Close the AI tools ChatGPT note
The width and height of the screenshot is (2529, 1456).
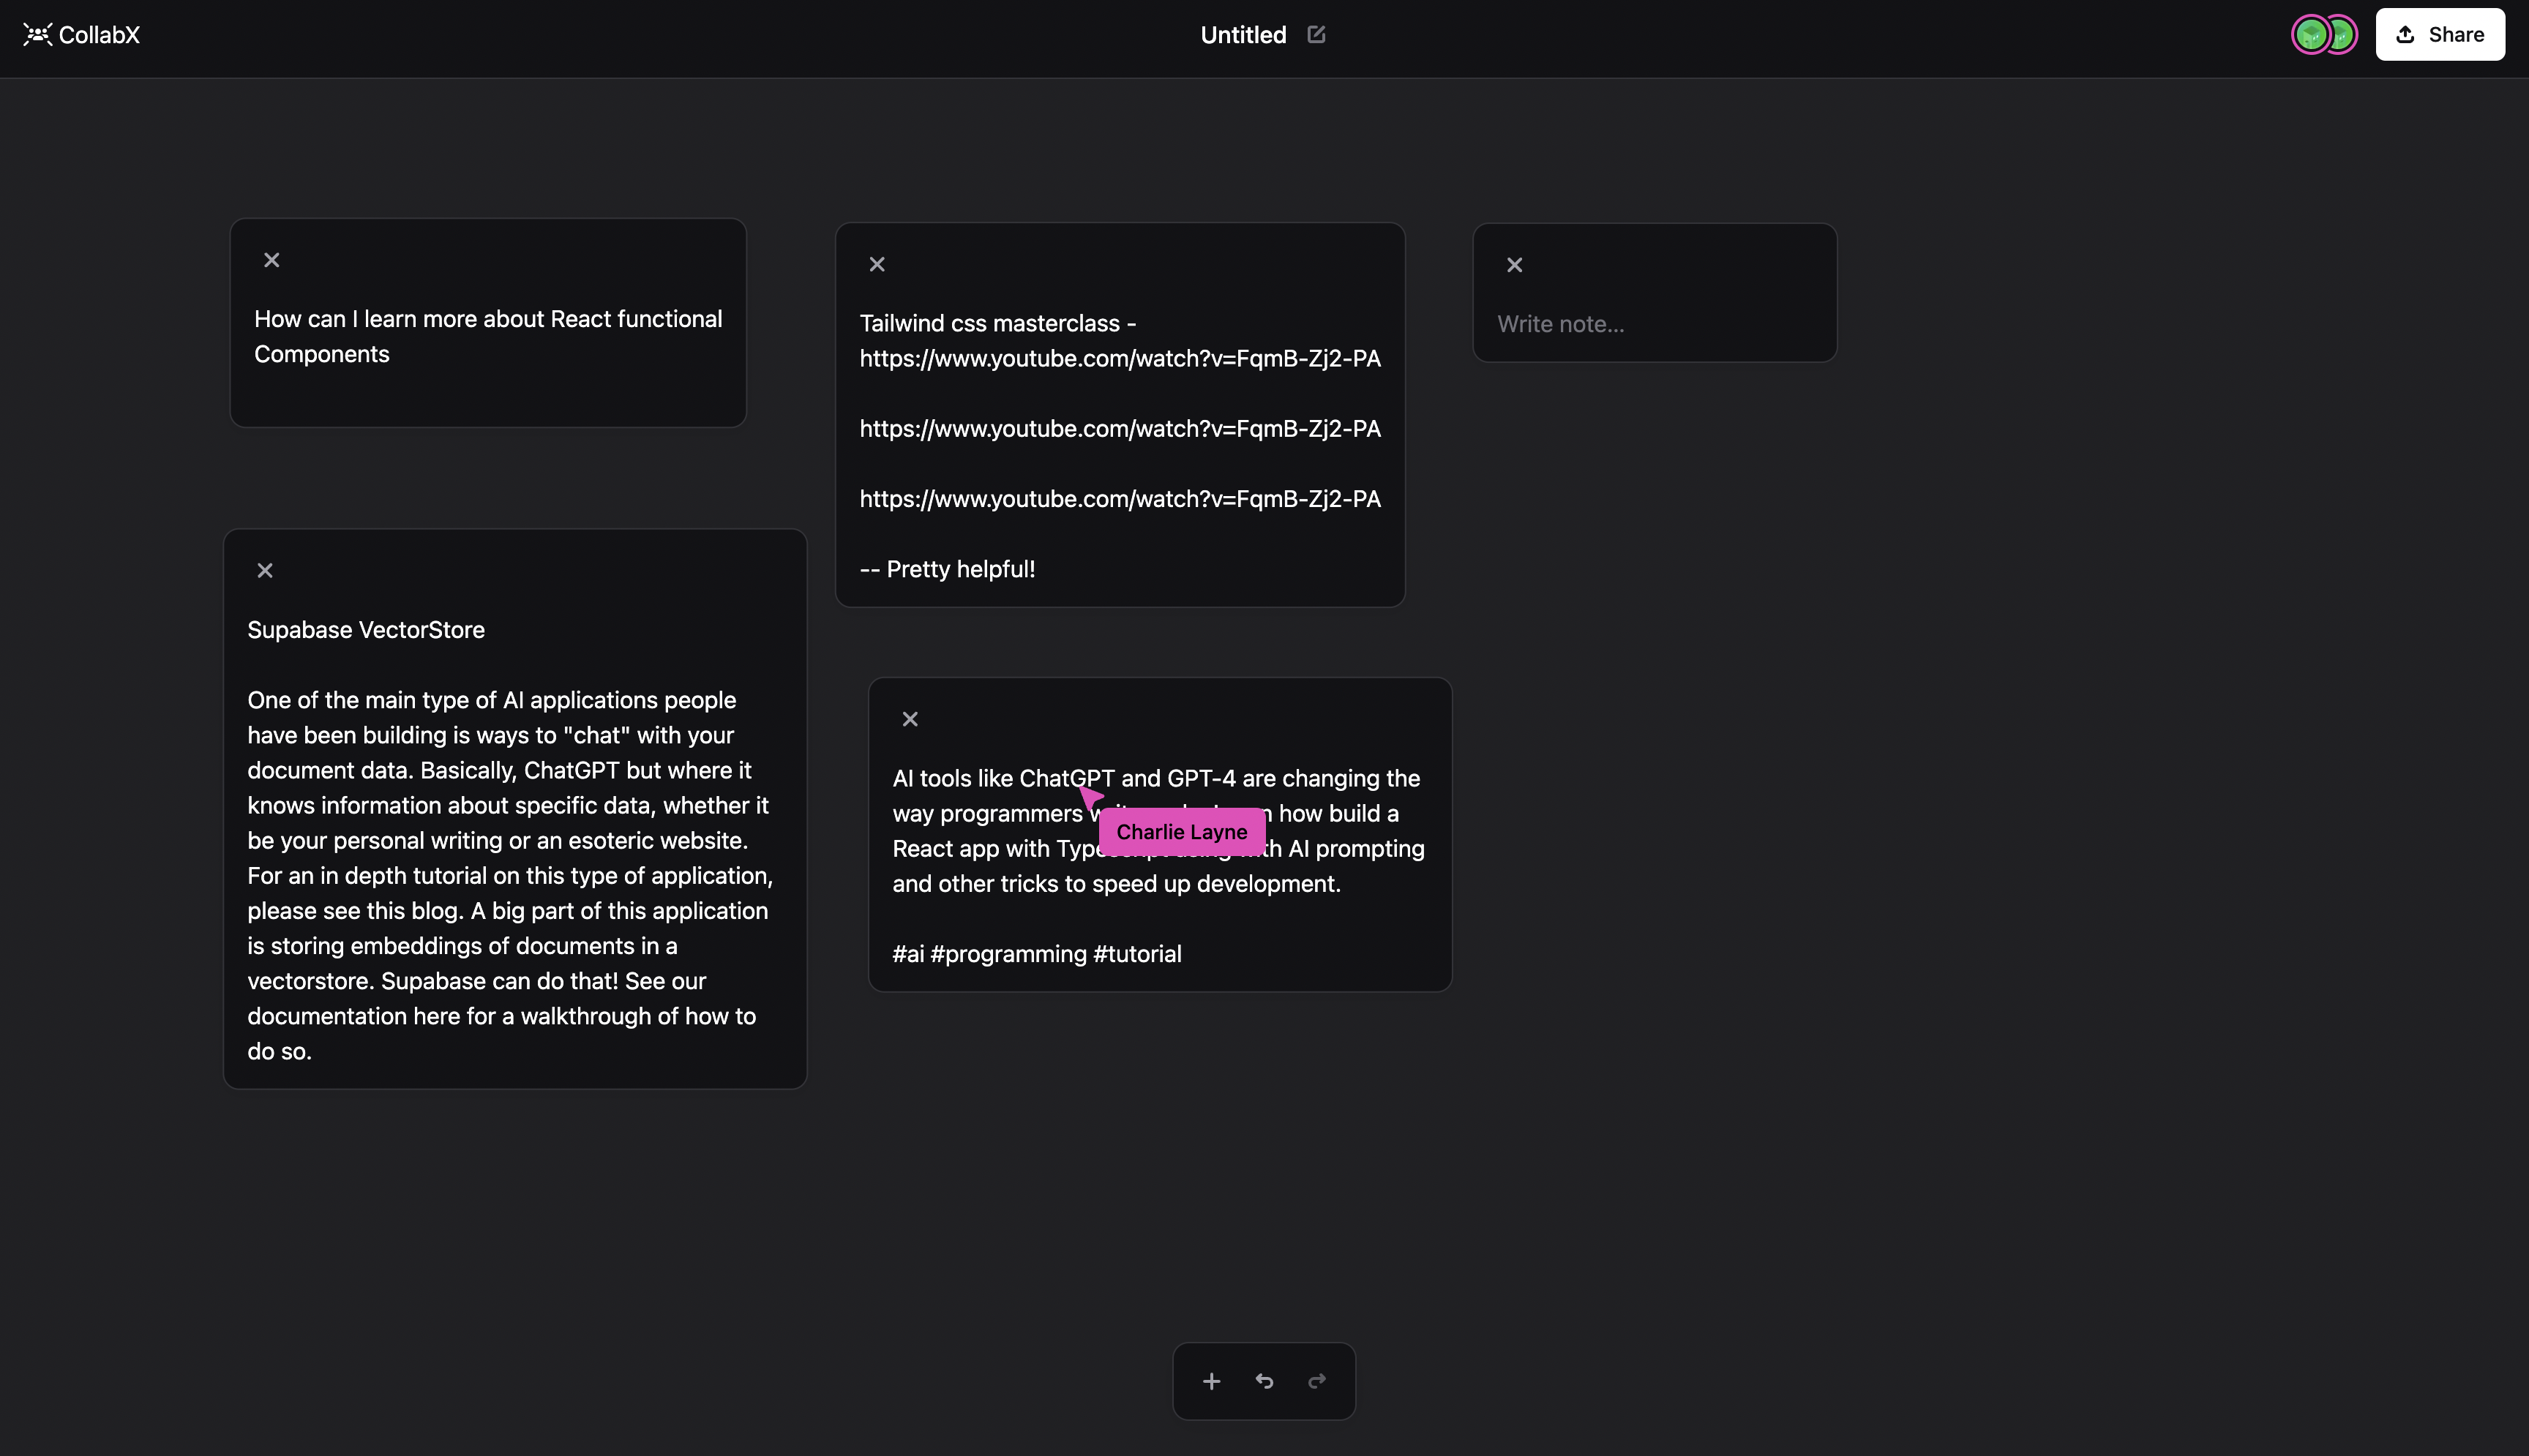[910, 720]
